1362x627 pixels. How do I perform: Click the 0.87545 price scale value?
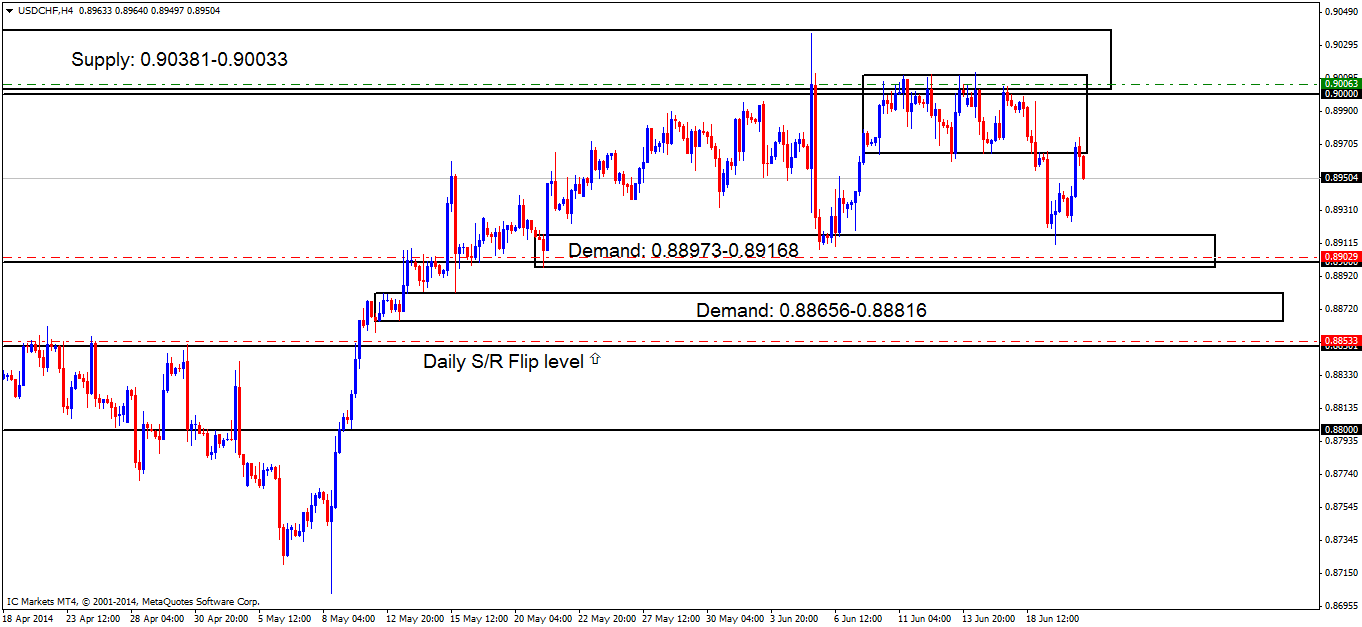coord(1341,507)
